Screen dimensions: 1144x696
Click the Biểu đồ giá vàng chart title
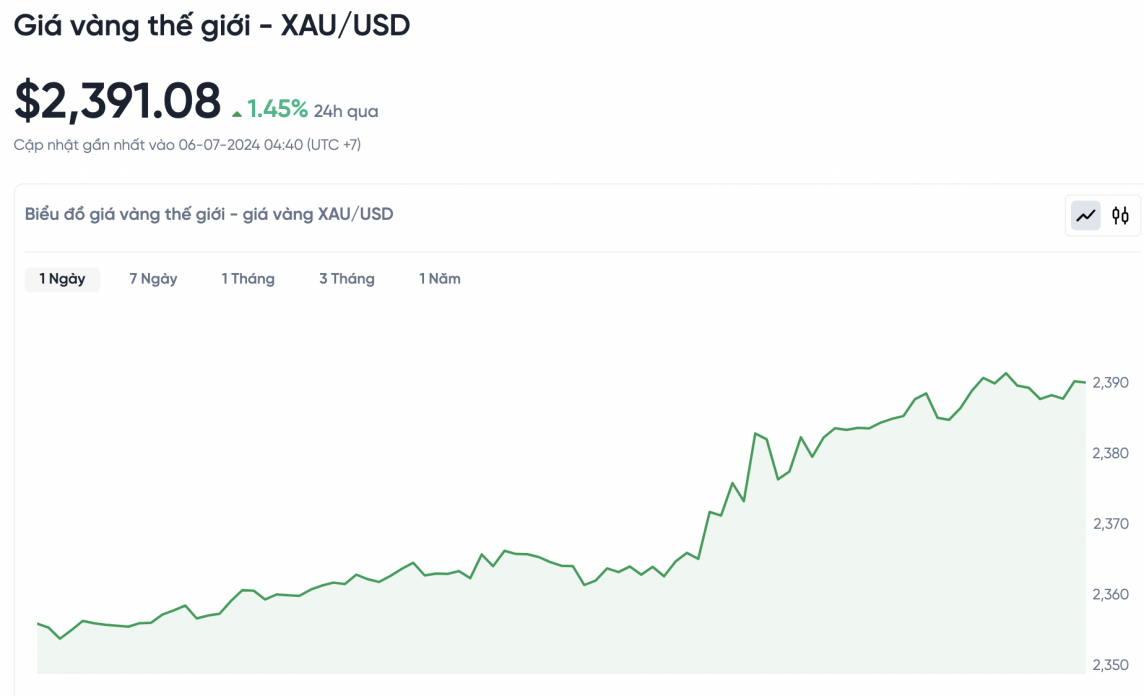coord(209,214)
